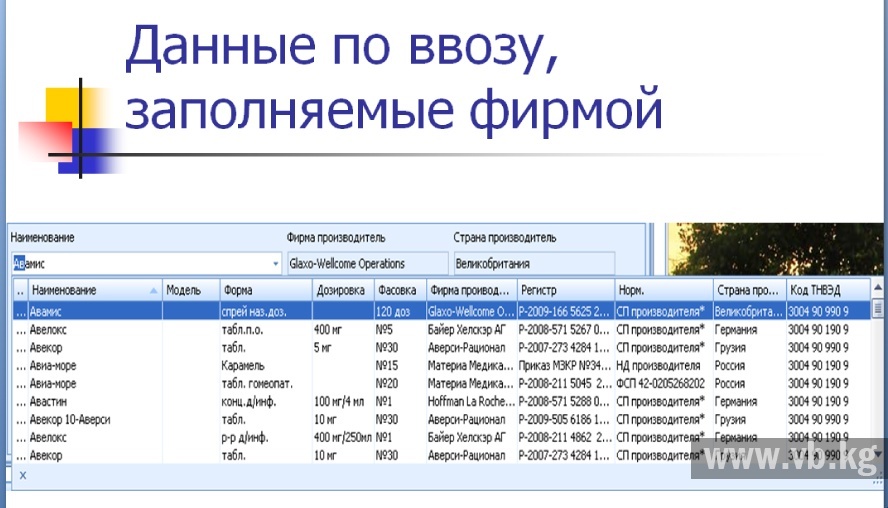The image size is (888, 508).
Task: Click the Регистр column header
Action: click(x=566, y=291)
